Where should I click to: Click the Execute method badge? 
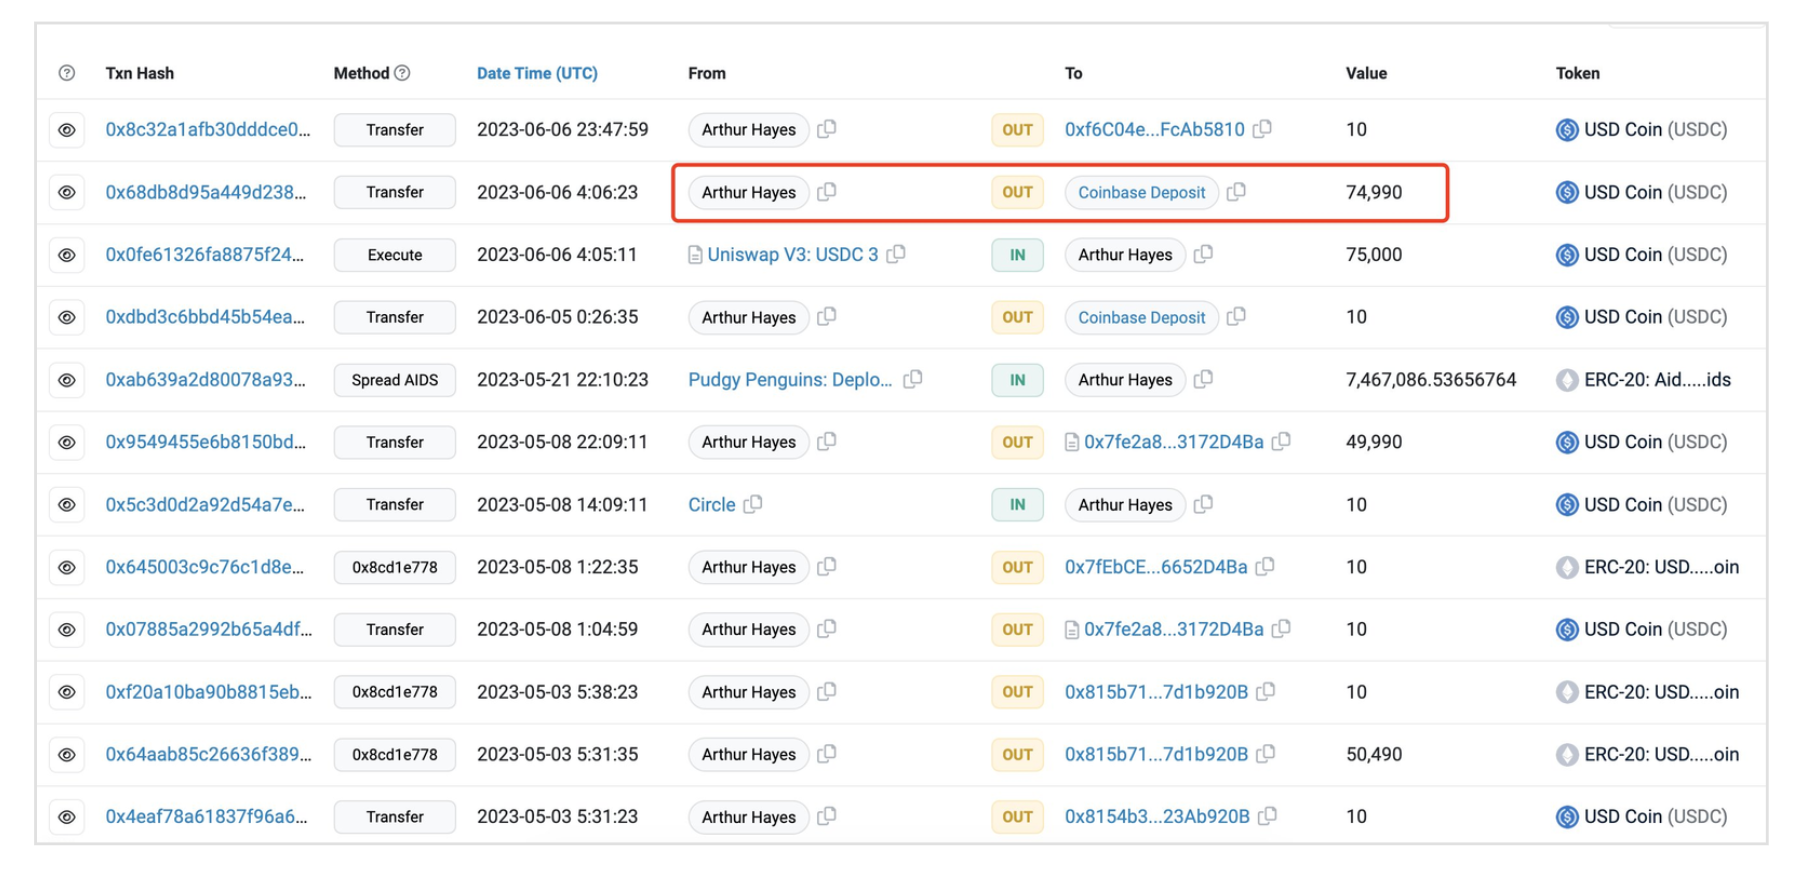tap(395, 255)
